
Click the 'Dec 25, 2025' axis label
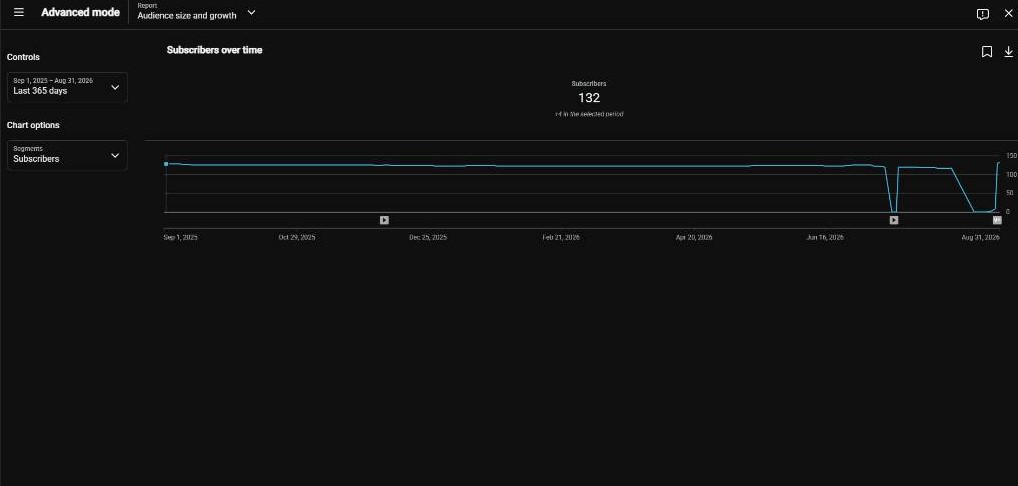coord(428,237)
